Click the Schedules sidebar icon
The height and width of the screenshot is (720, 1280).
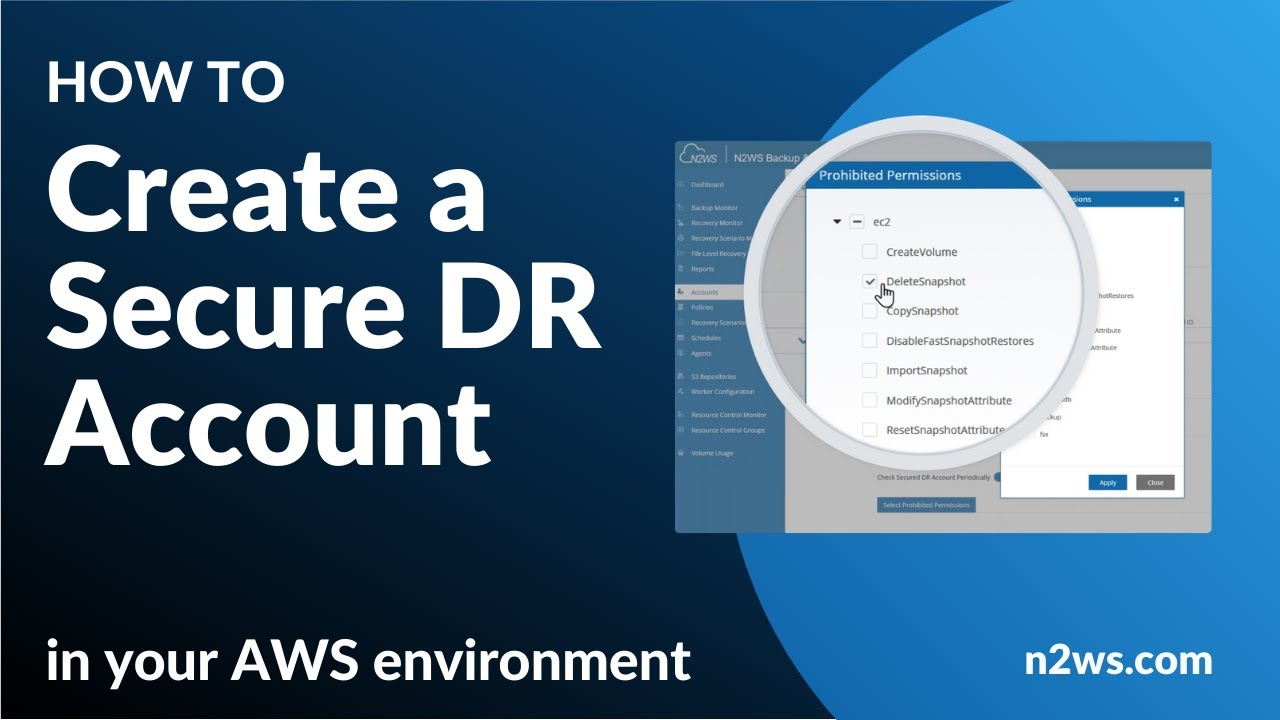point(681,338)
